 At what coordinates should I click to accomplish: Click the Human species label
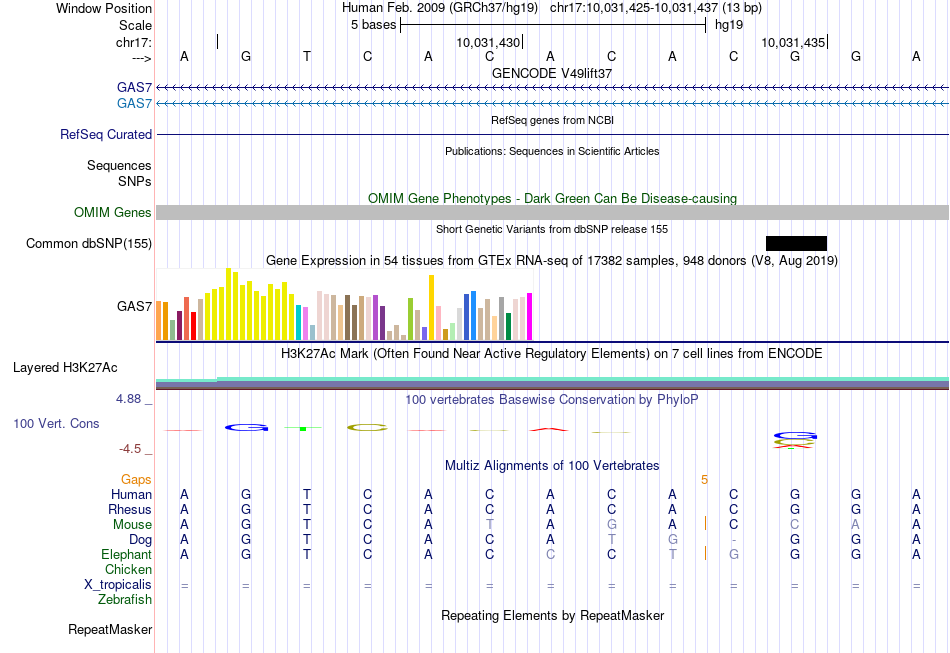tap(131, 495)
